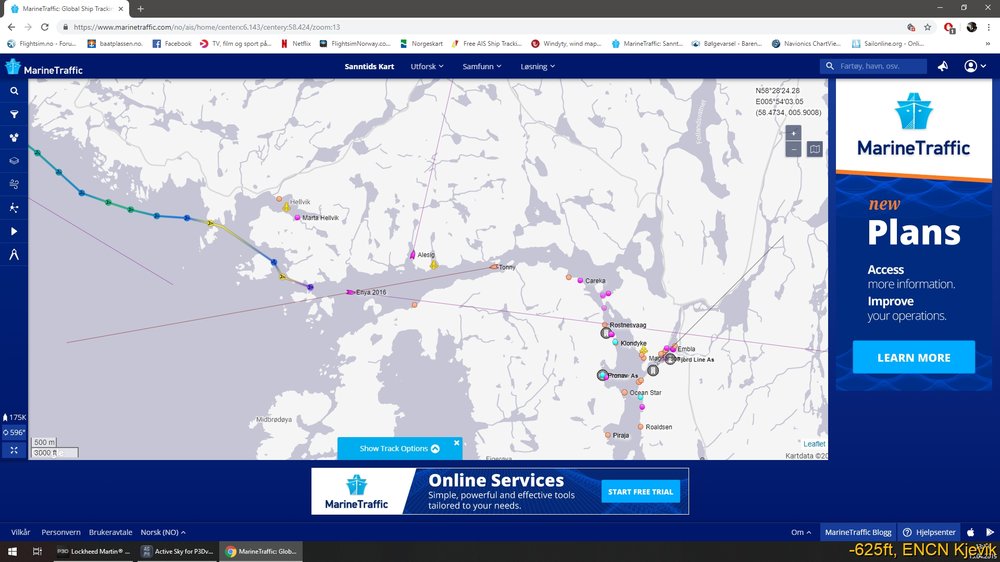Open the user account menu
The image size is (1000, 562).
975,66
